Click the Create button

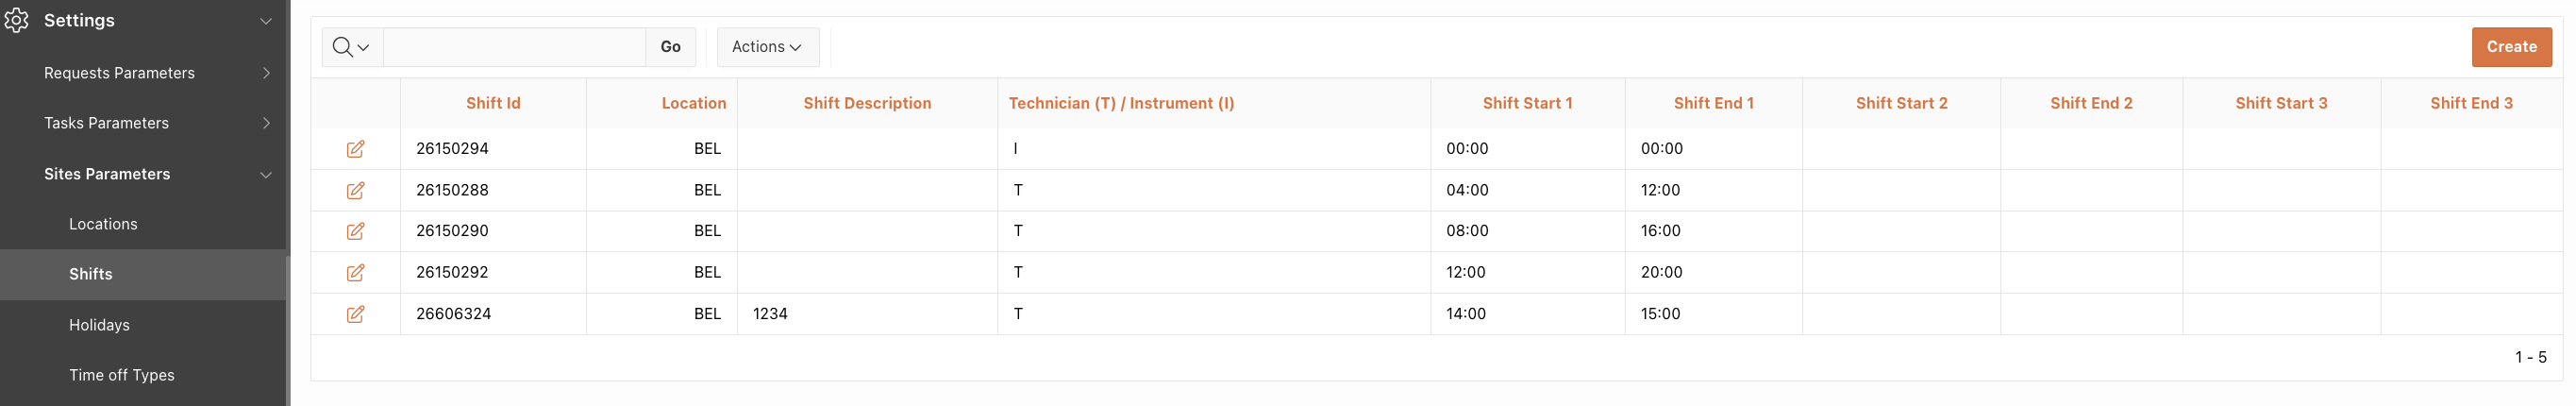[2511, 47]
